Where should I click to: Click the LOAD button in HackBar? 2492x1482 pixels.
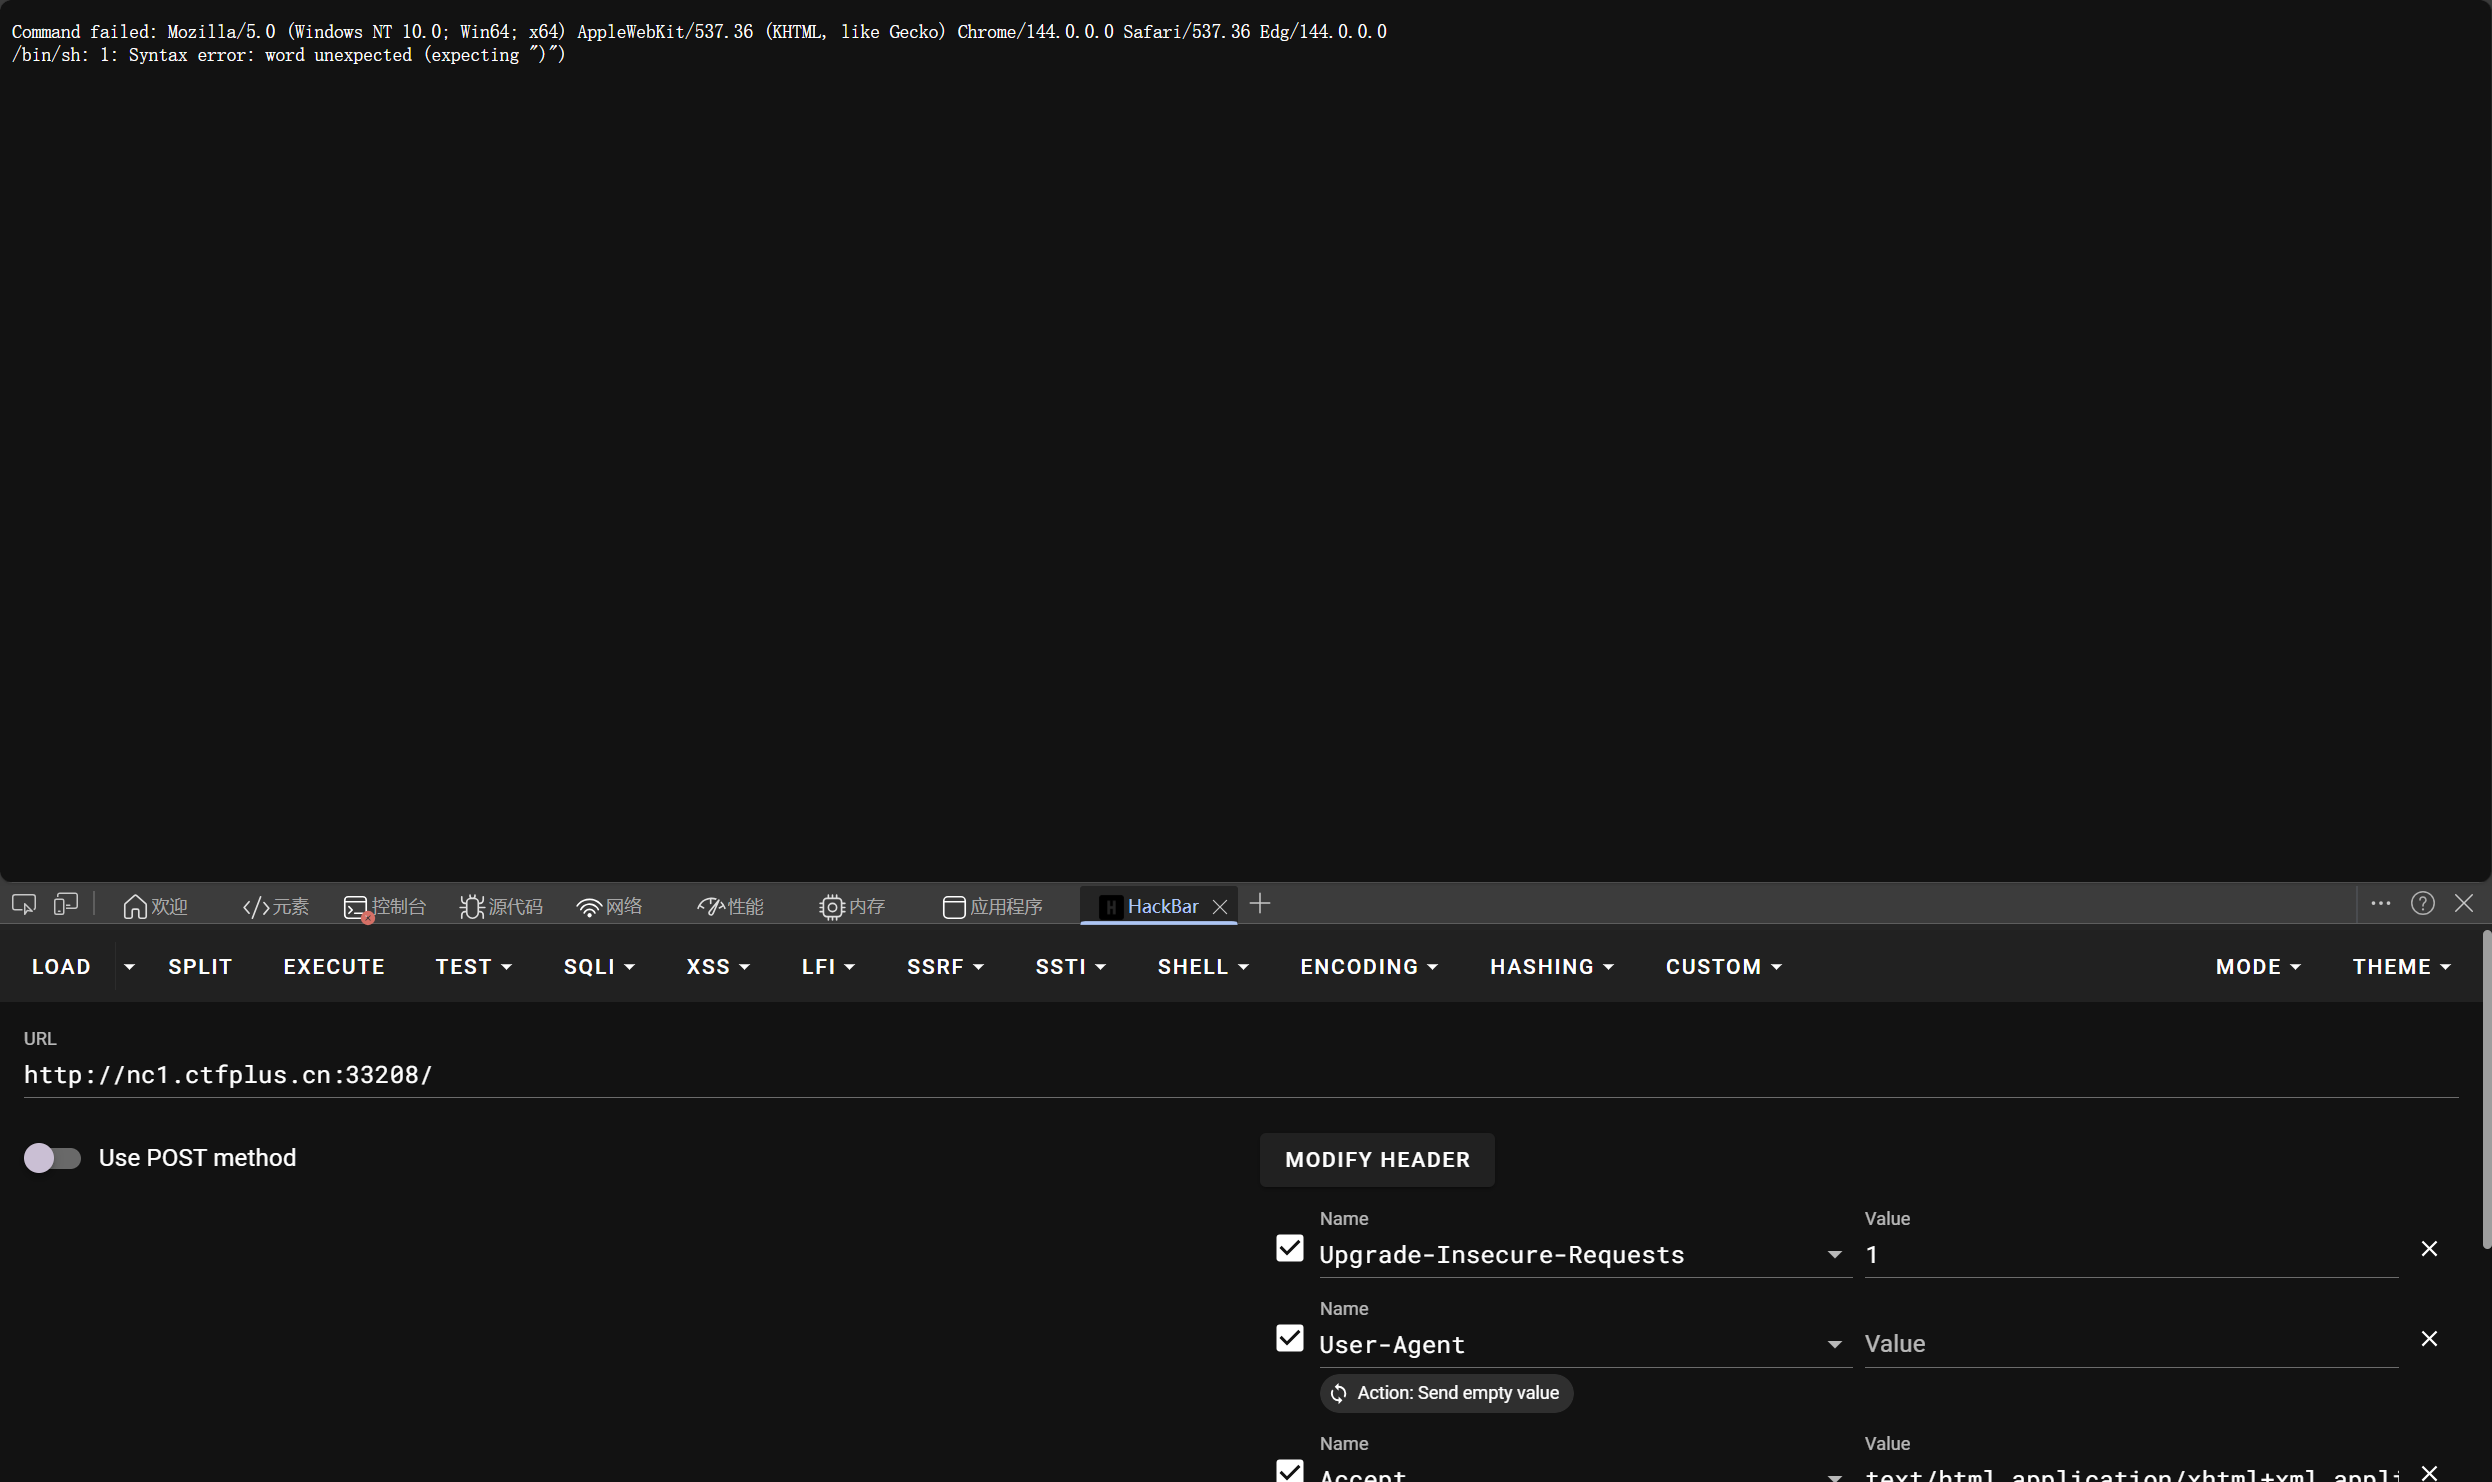pos(61,967)
